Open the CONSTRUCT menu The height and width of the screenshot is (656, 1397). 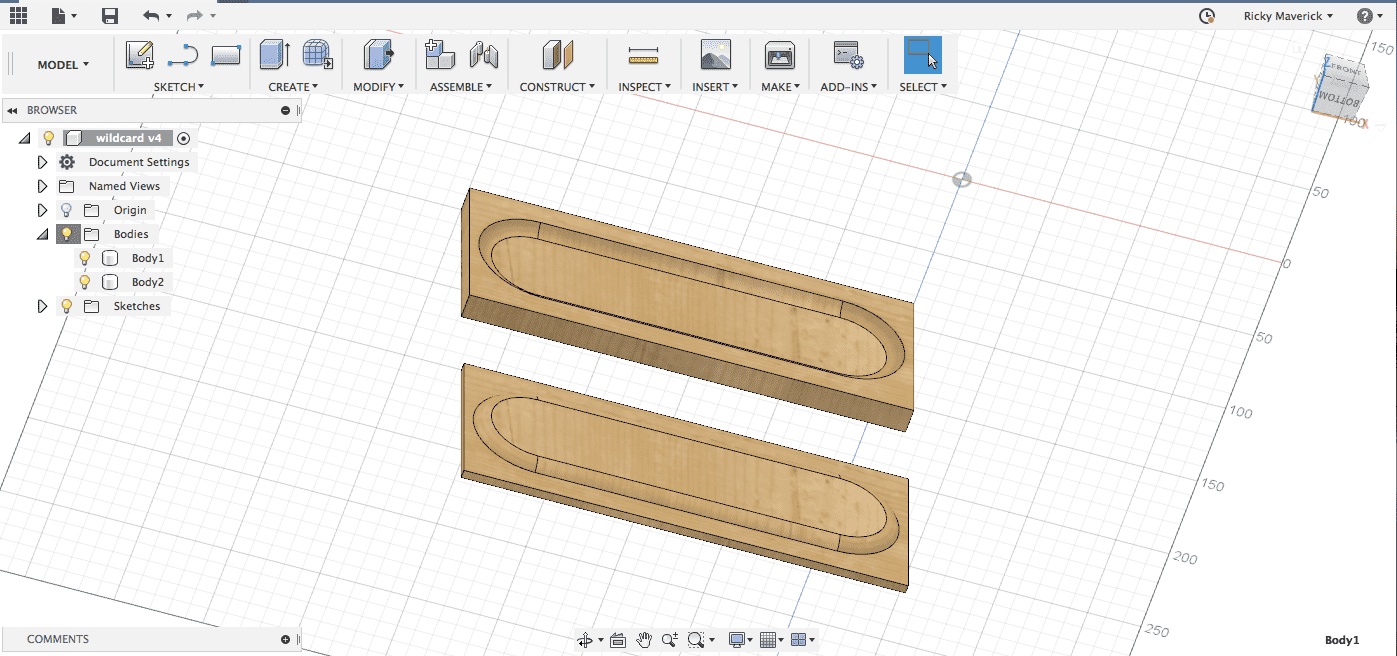click(x=557, y=87)
